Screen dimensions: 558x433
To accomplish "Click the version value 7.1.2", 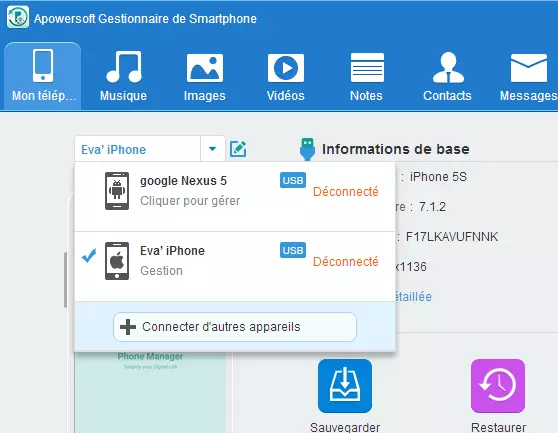I will [x=432, y=207].
